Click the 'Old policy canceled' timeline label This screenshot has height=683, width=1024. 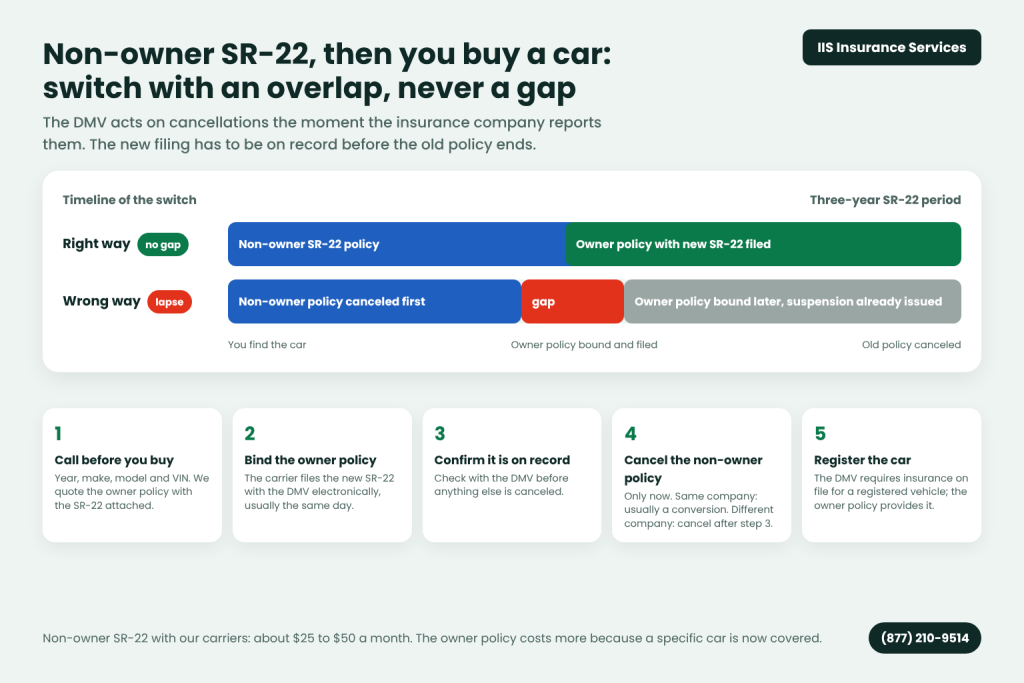(911, 345)
